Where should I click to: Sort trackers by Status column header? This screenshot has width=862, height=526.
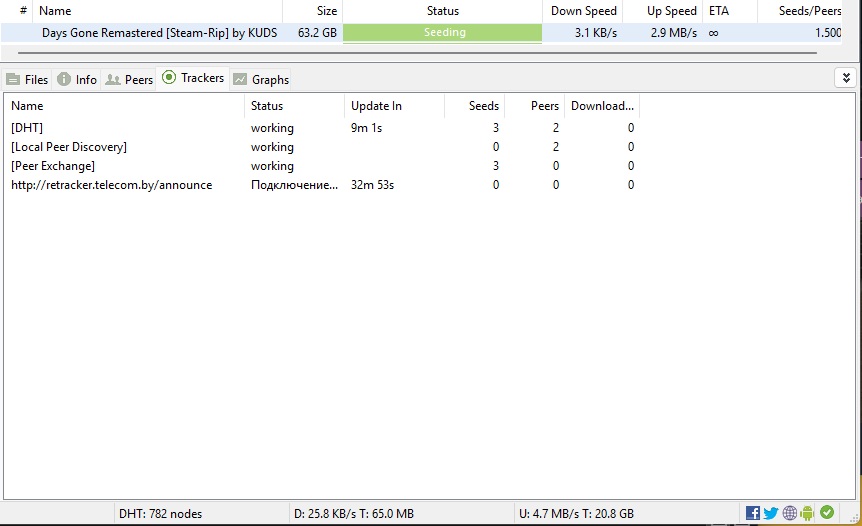coord(295,106)
